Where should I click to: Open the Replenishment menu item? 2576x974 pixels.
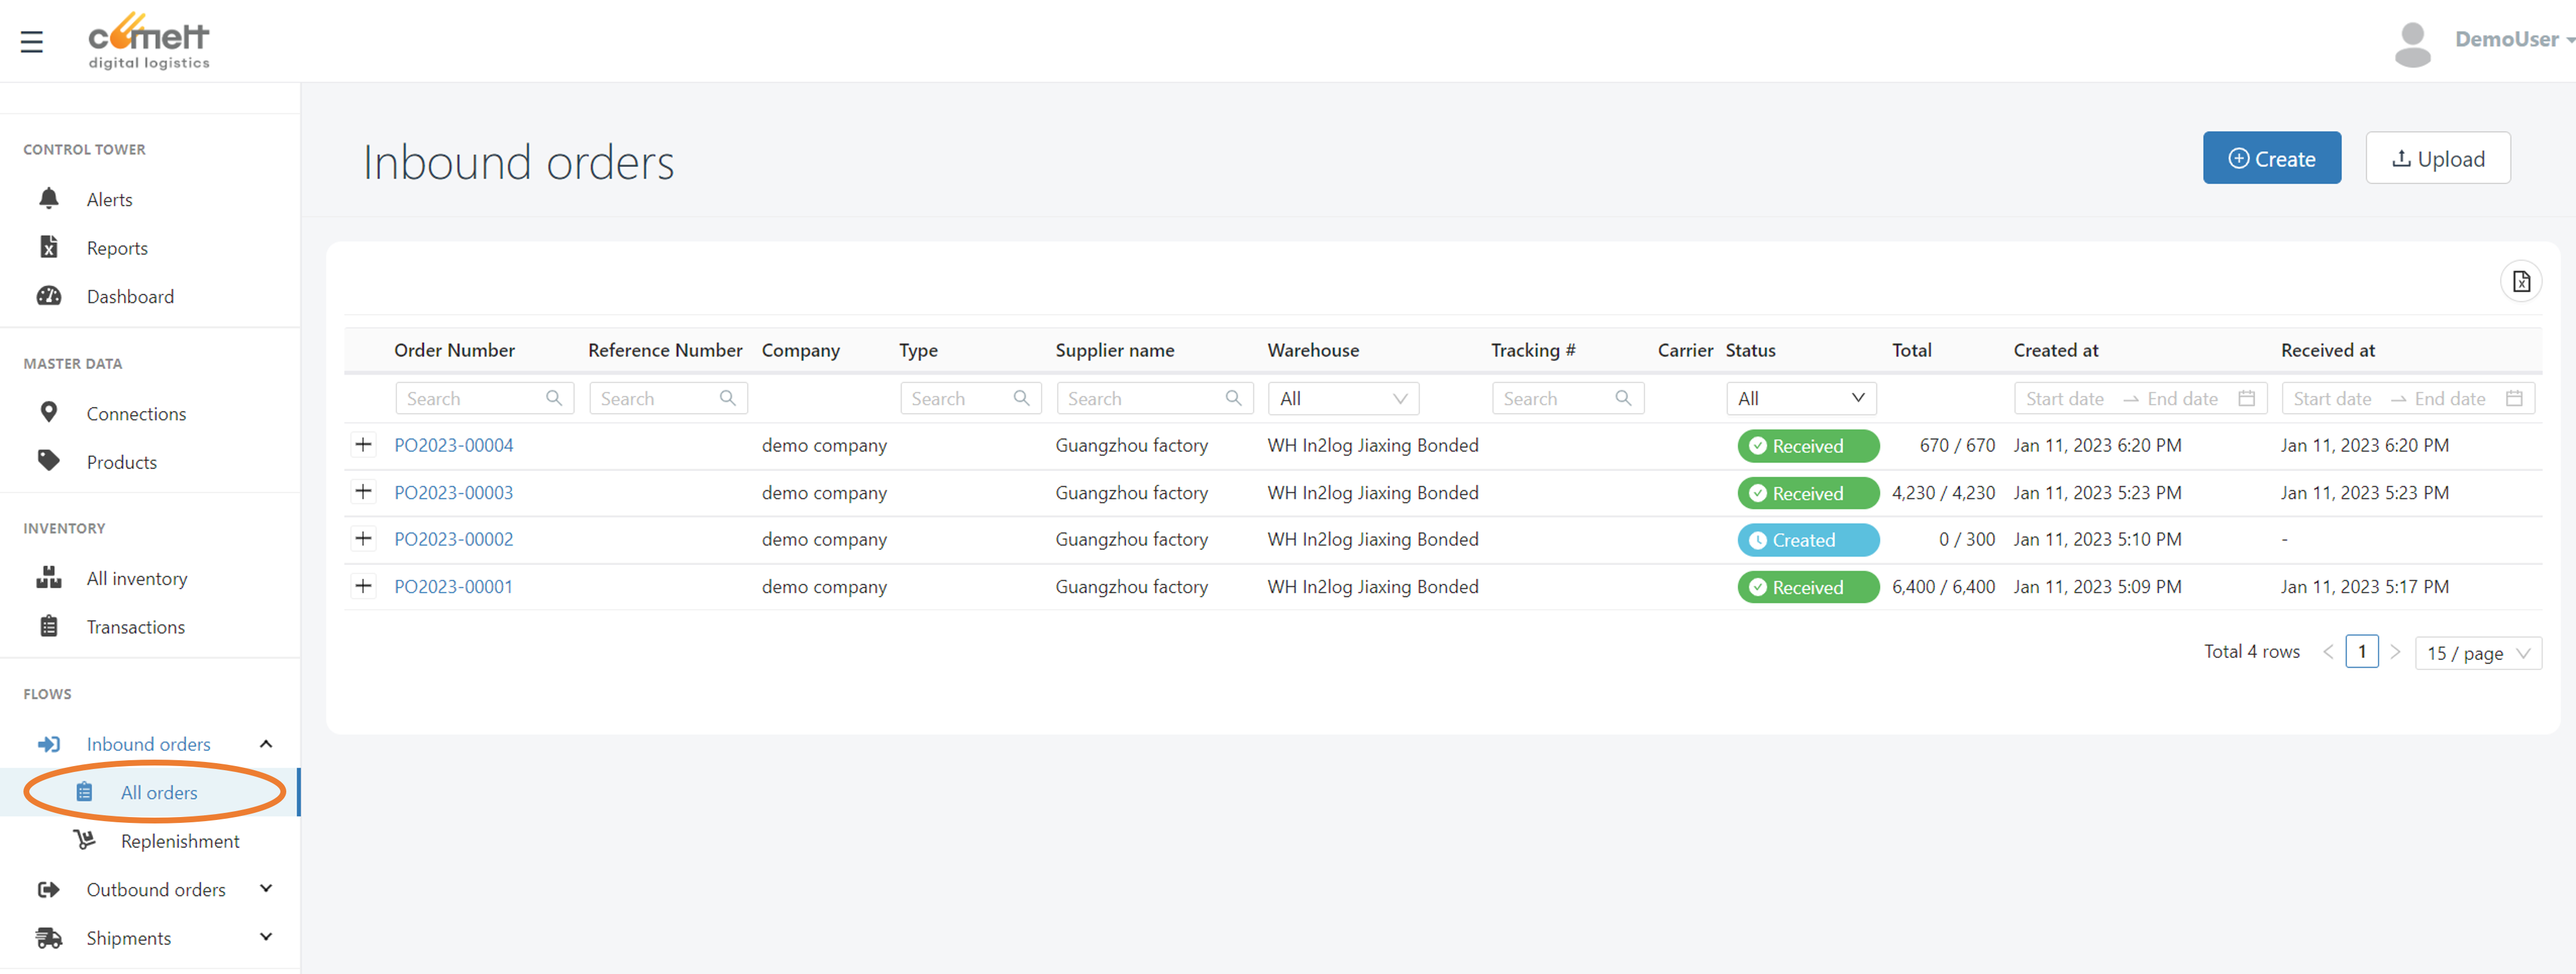pos(180,841)
